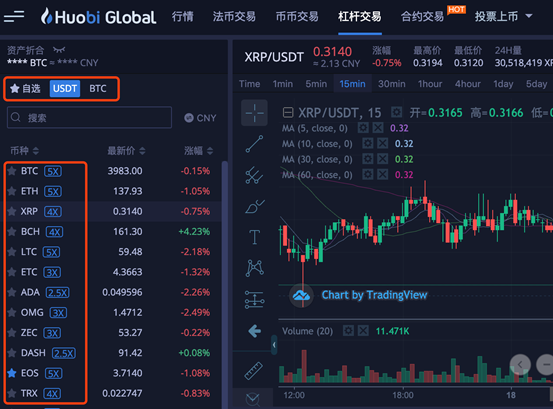Switch to the 自选 favorites tab

(x=25, y=88)
